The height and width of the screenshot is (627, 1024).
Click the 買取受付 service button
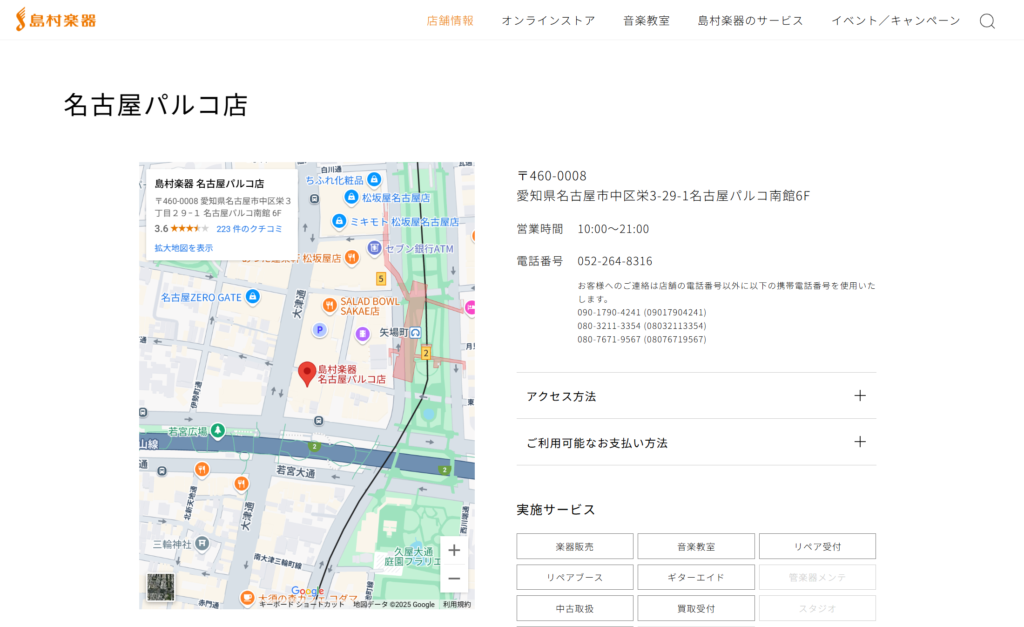coord(696,608)
